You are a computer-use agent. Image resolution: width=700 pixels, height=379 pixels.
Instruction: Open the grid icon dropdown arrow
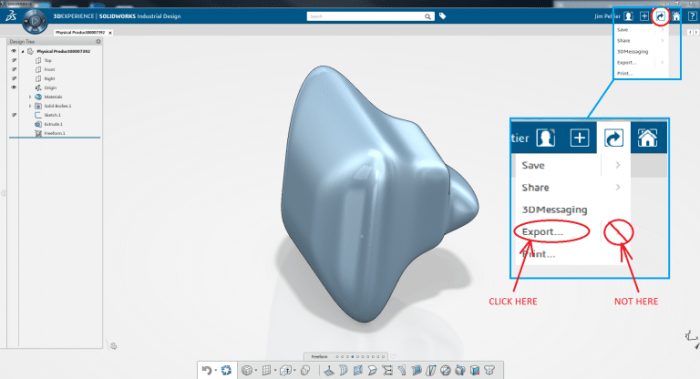pos(275,370)
